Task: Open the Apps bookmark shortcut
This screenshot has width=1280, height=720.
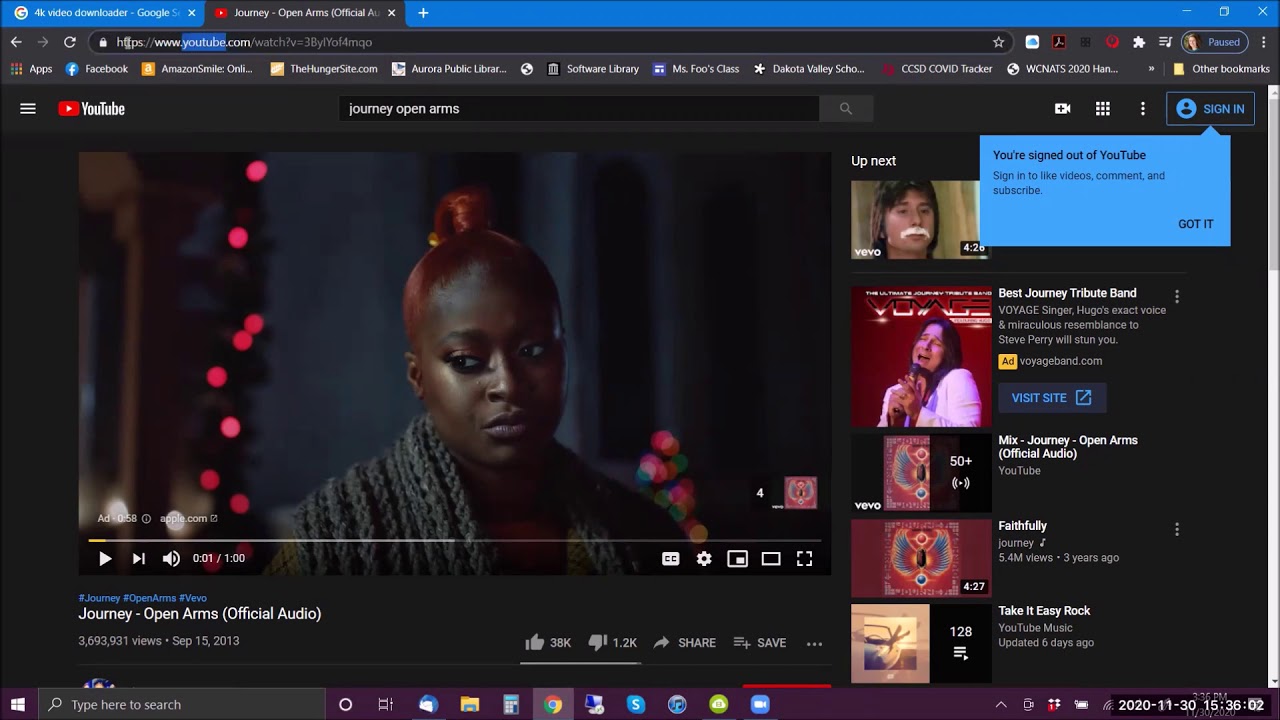Action: pos(31,69)
